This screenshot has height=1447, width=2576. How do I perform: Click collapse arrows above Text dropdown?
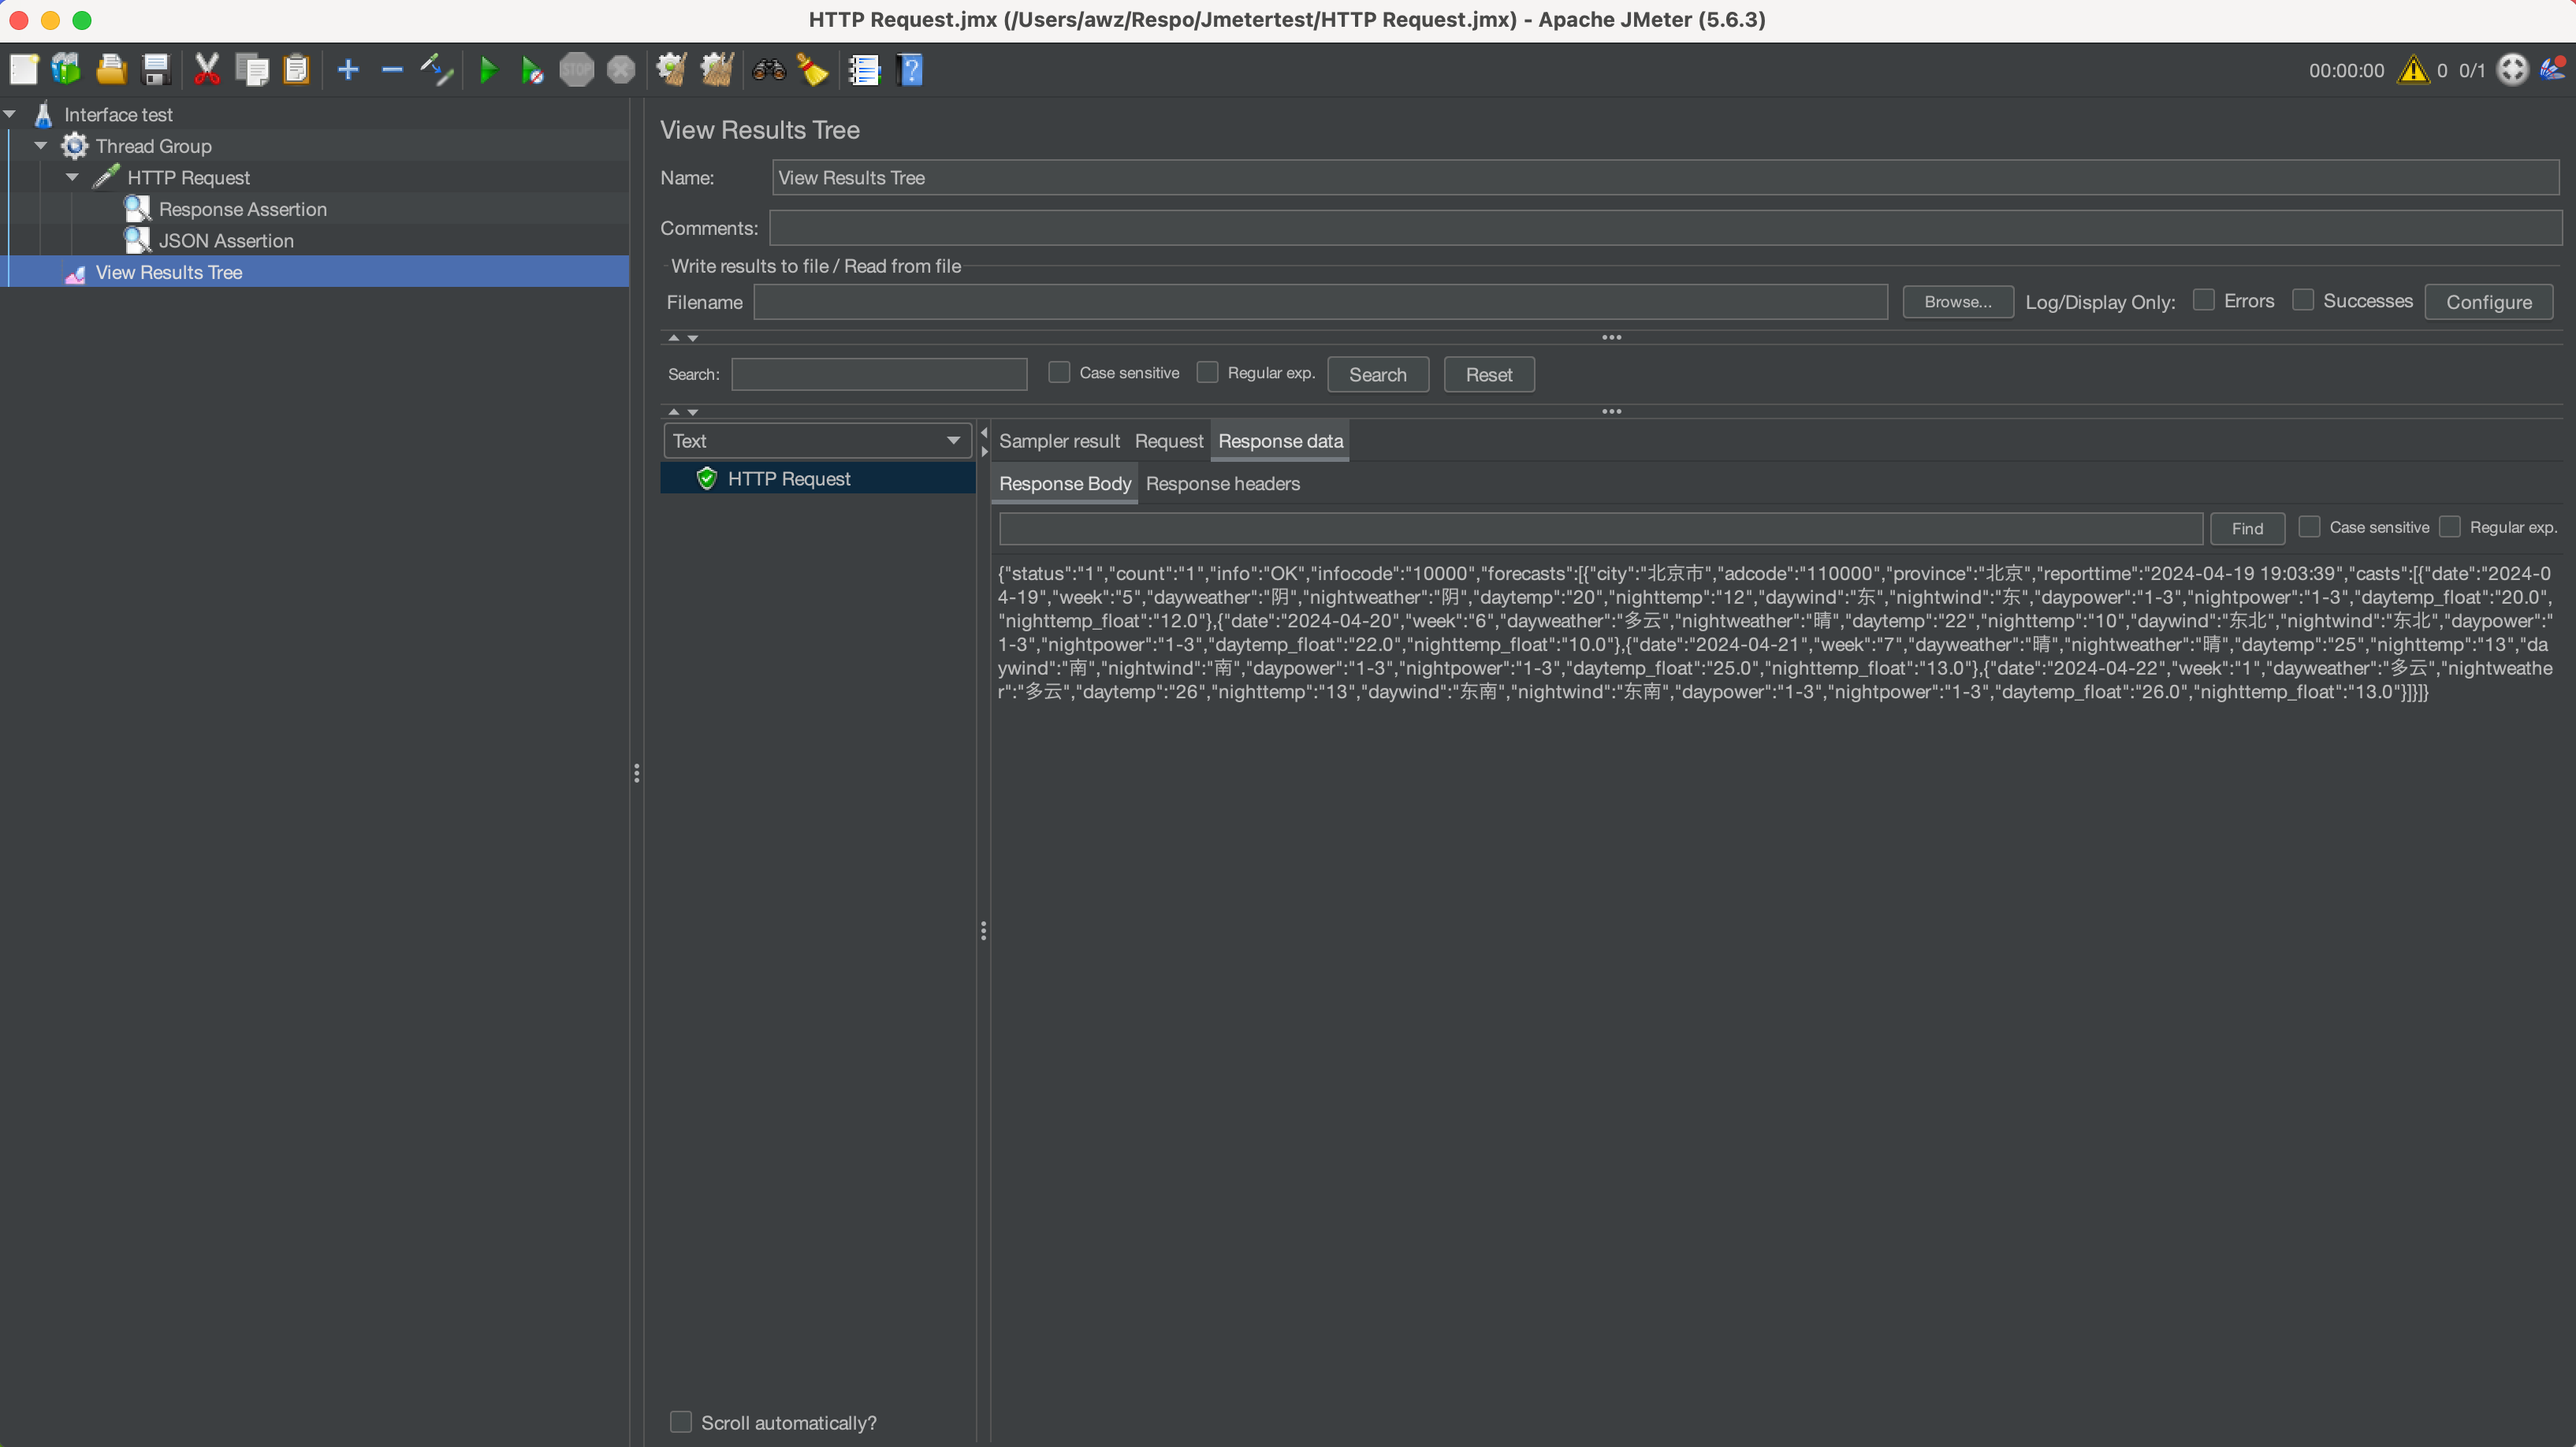click(683, 412)
